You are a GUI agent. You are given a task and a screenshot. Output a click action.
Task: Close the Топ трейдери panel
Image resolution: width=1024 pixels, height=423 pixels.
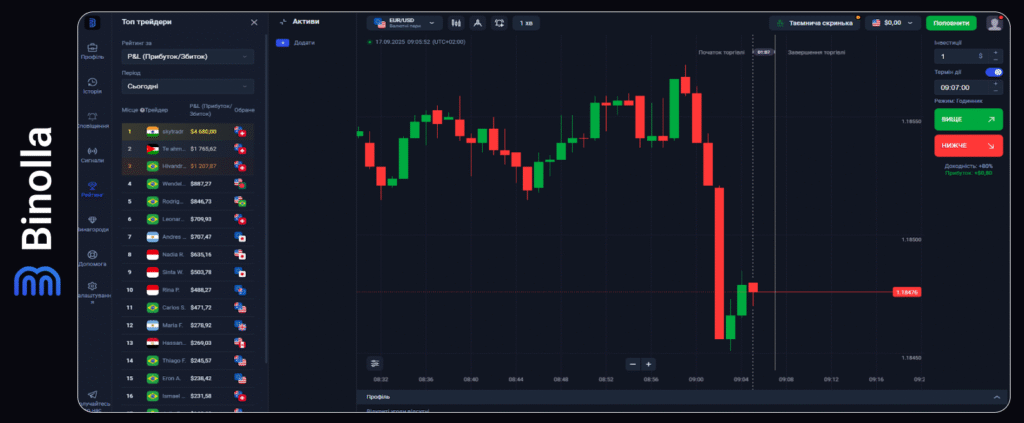(x=254, y=21)
